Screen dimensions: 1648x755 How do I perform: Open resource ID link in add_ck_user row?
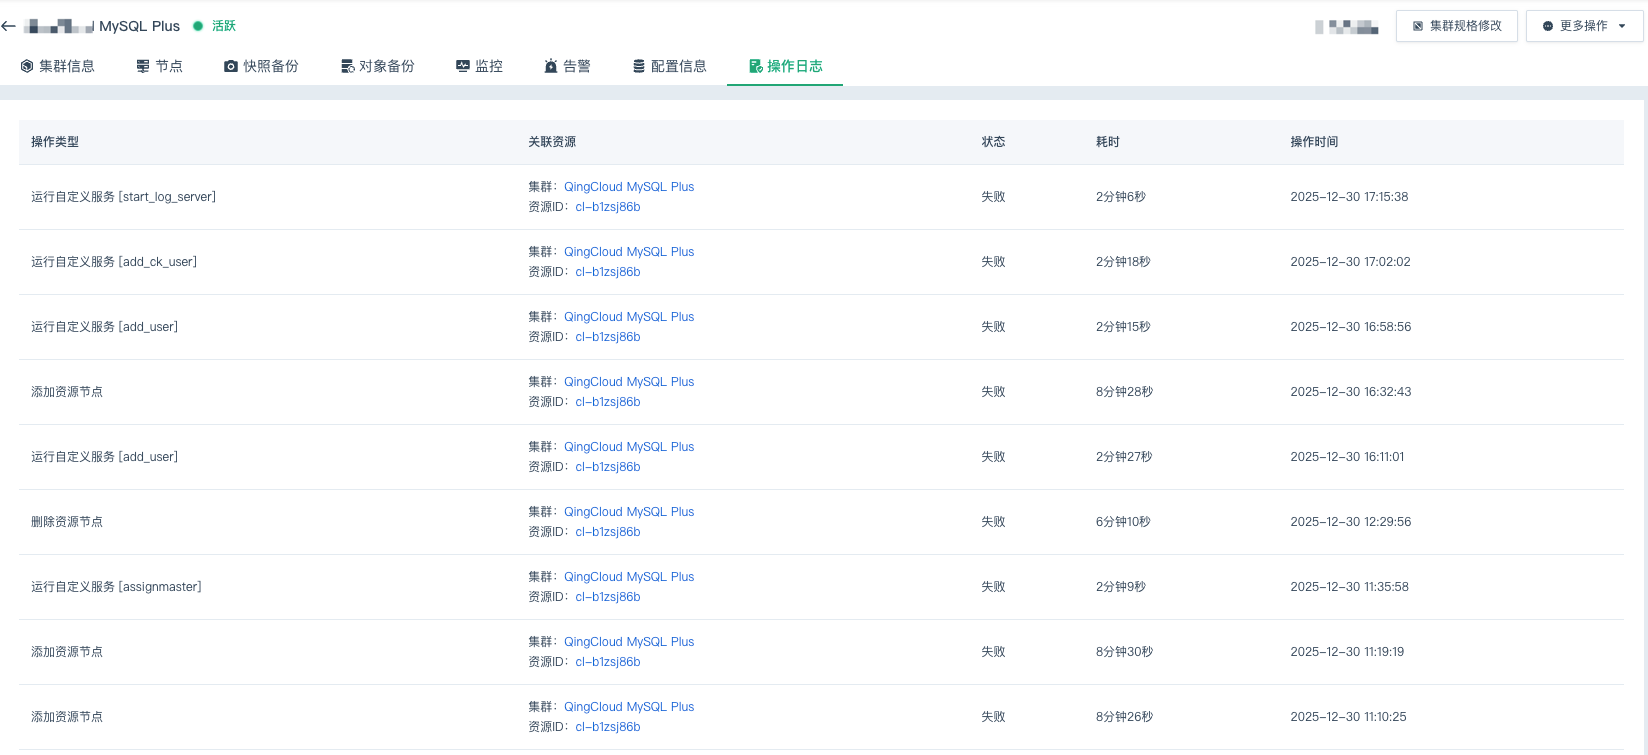click(608, 272)
